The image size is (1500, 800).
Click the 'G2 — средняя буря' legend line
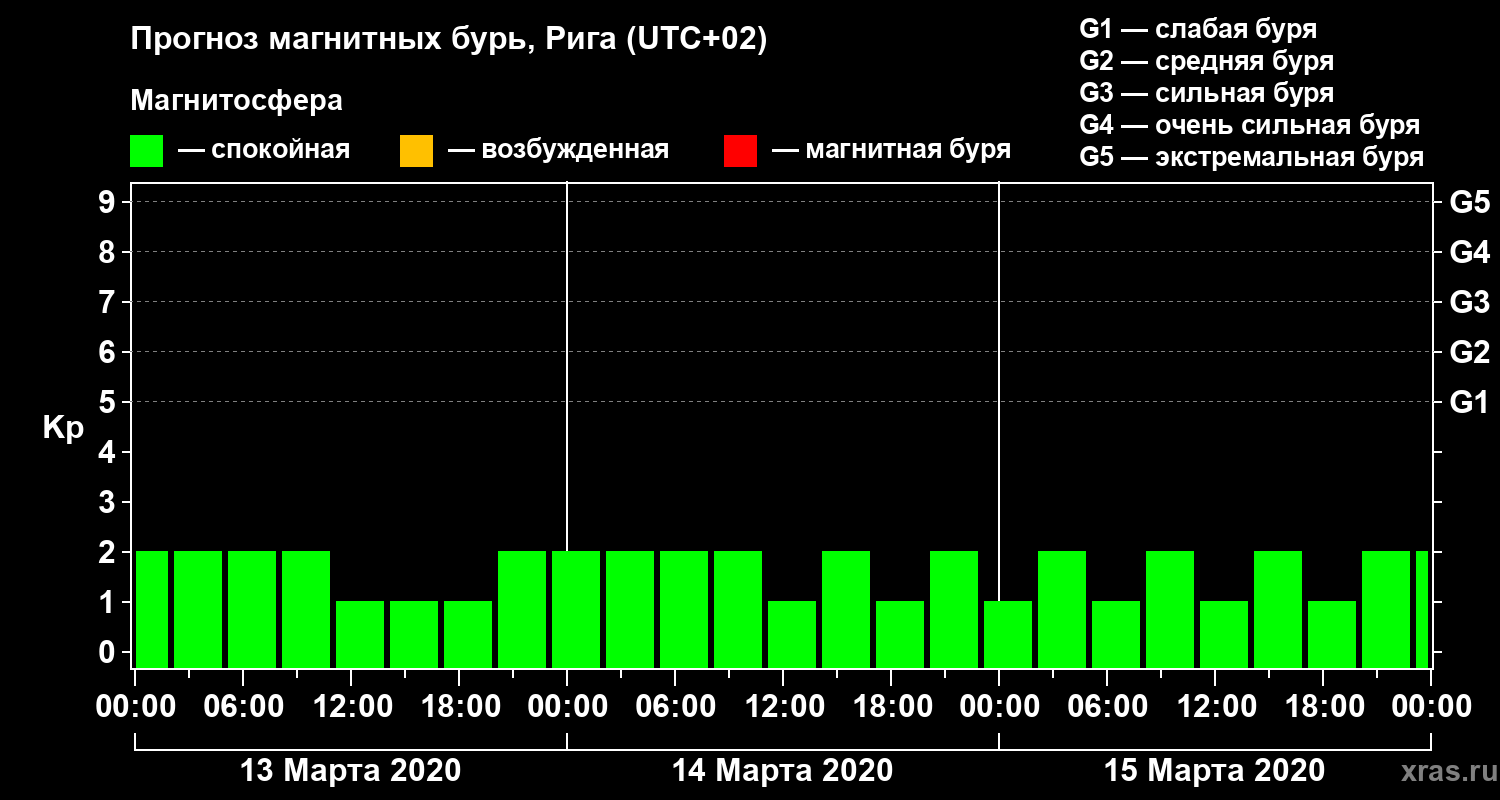[x=1207, y=61]
